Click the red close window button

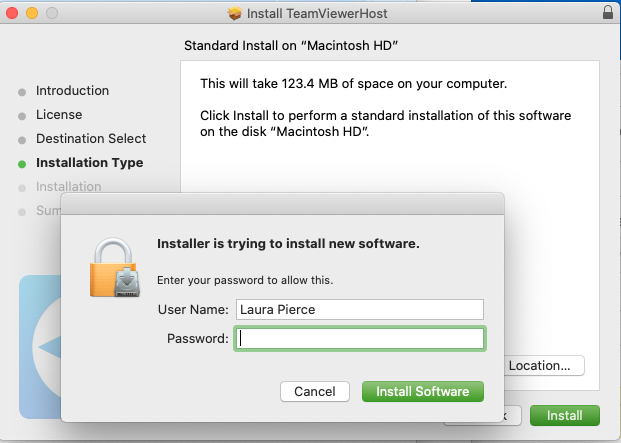[12, 13]
